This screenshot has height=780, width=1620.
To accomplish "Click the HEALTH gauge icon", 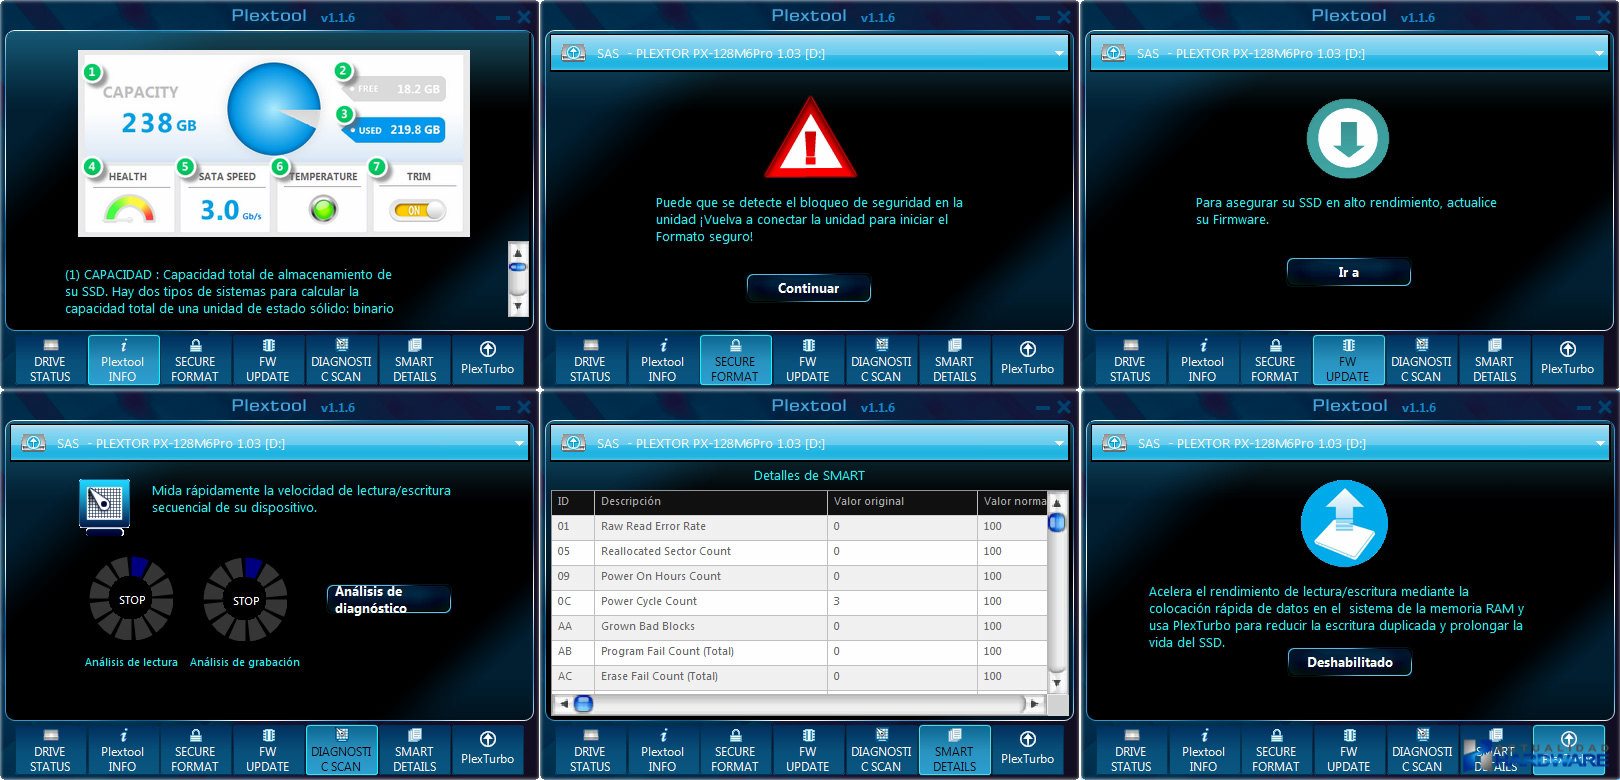I will tap(129, 208).
